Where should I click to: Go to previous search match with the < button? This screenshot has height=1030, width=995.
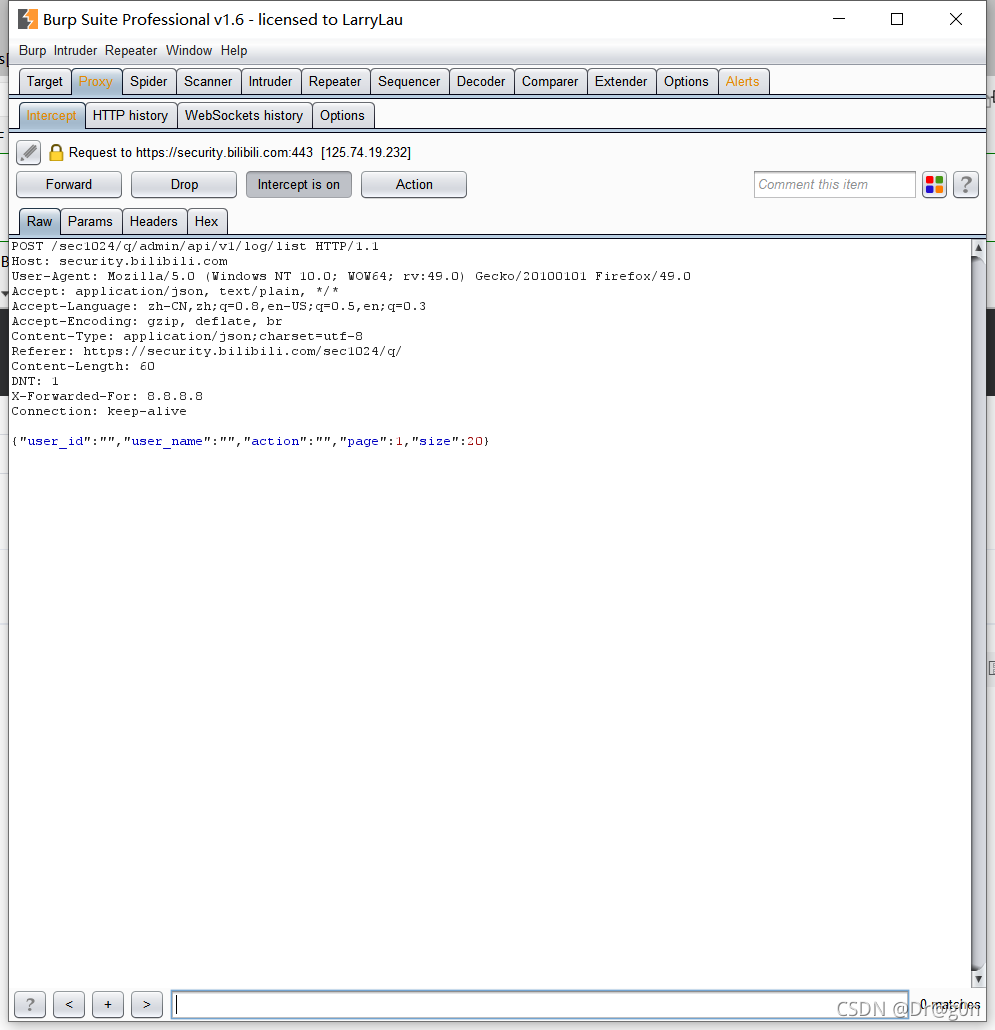point(69,1004)
